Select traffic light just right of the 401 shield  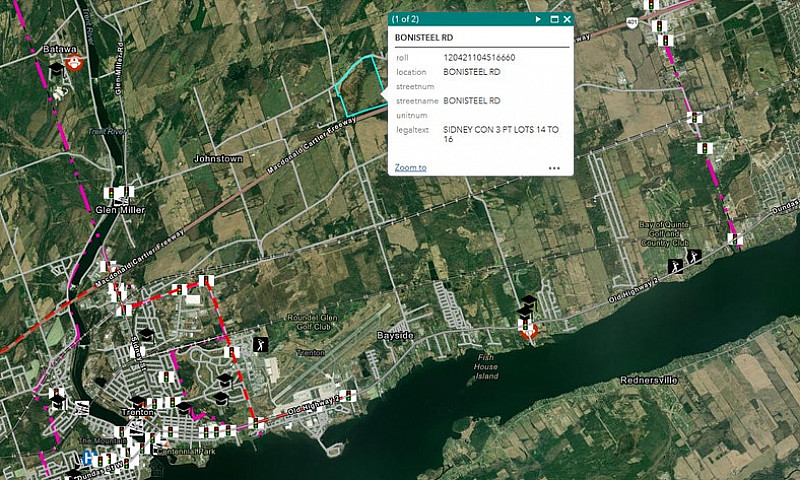point(659,26)
